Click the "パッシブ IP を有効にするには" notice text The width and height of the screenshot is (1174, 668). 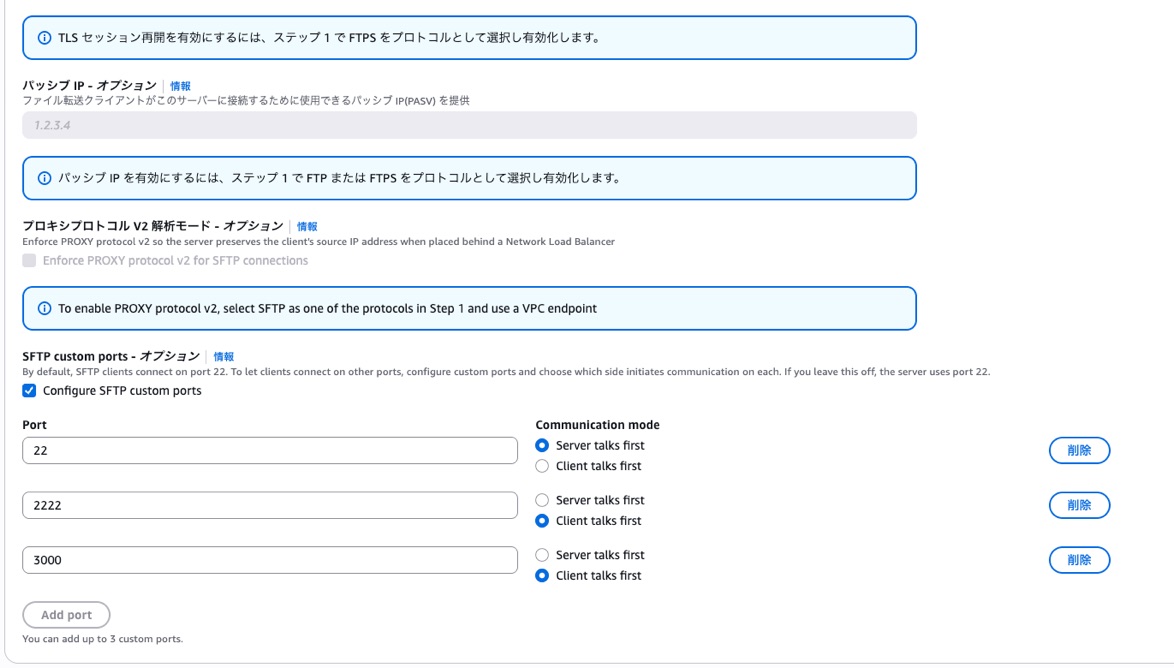340,178
